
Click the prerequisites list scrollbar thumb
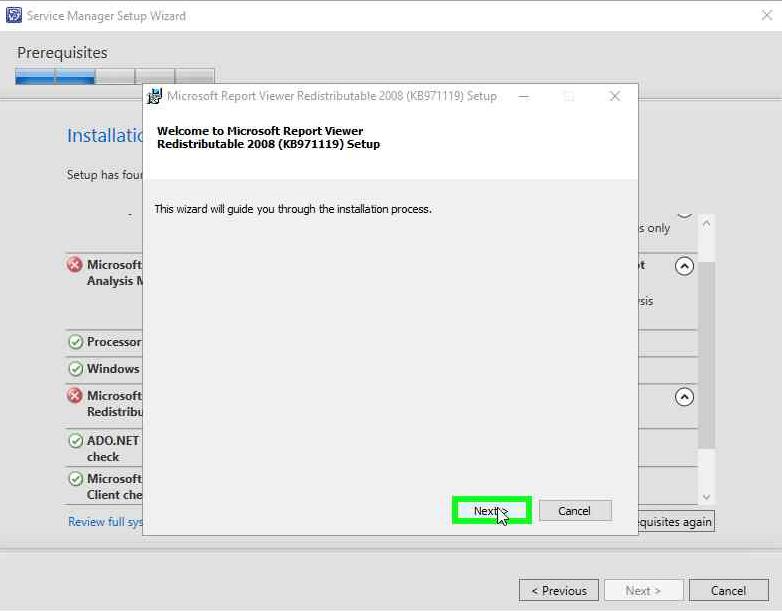[706, 354]
